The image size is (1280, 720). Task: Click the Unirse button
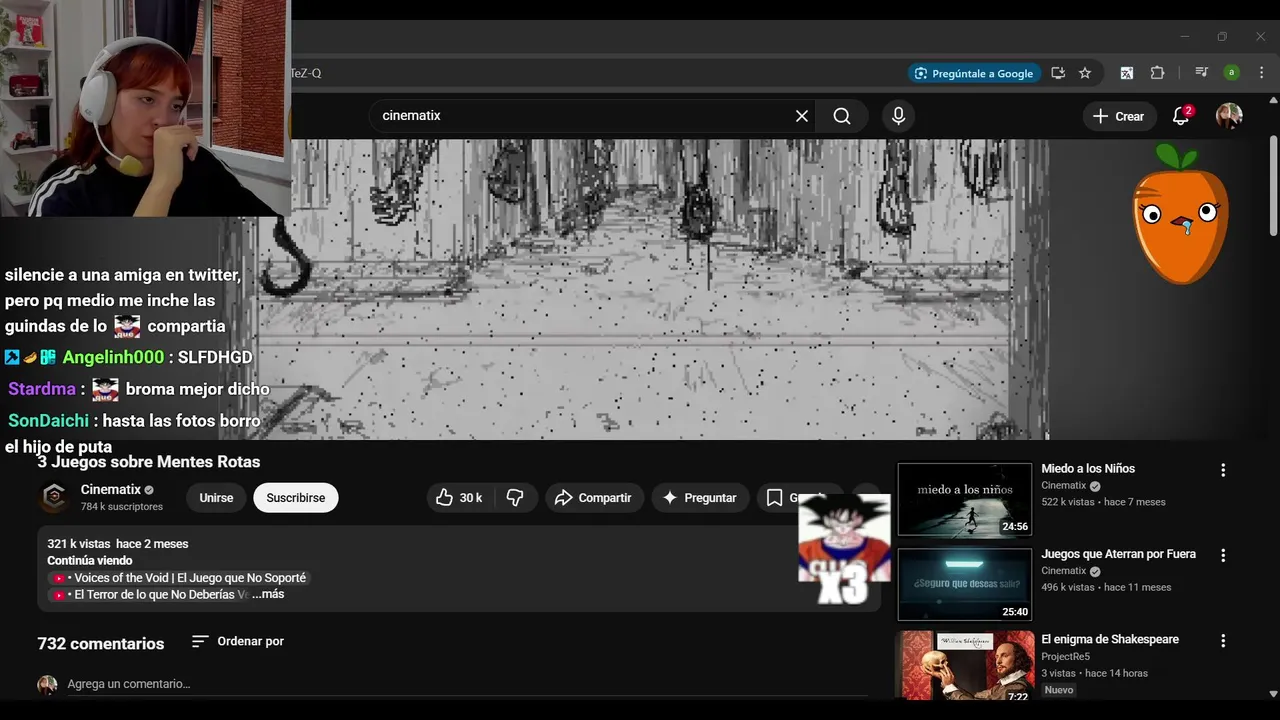pyautogui.click(x=216, y=498)
